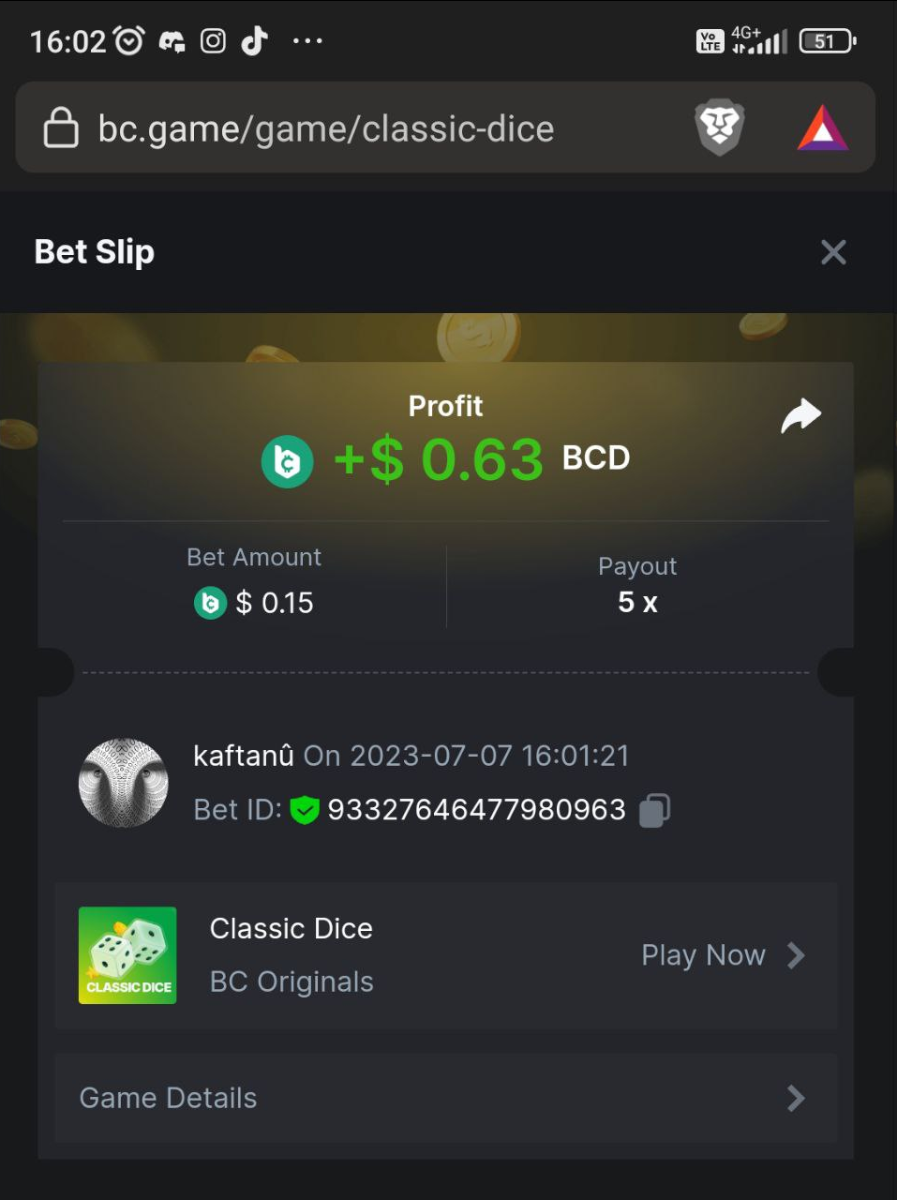Image resolution: width=897 pixels, height=1200 pixels.
Task: Tap the chevron on Game Details row
Action: (796, 1098)
